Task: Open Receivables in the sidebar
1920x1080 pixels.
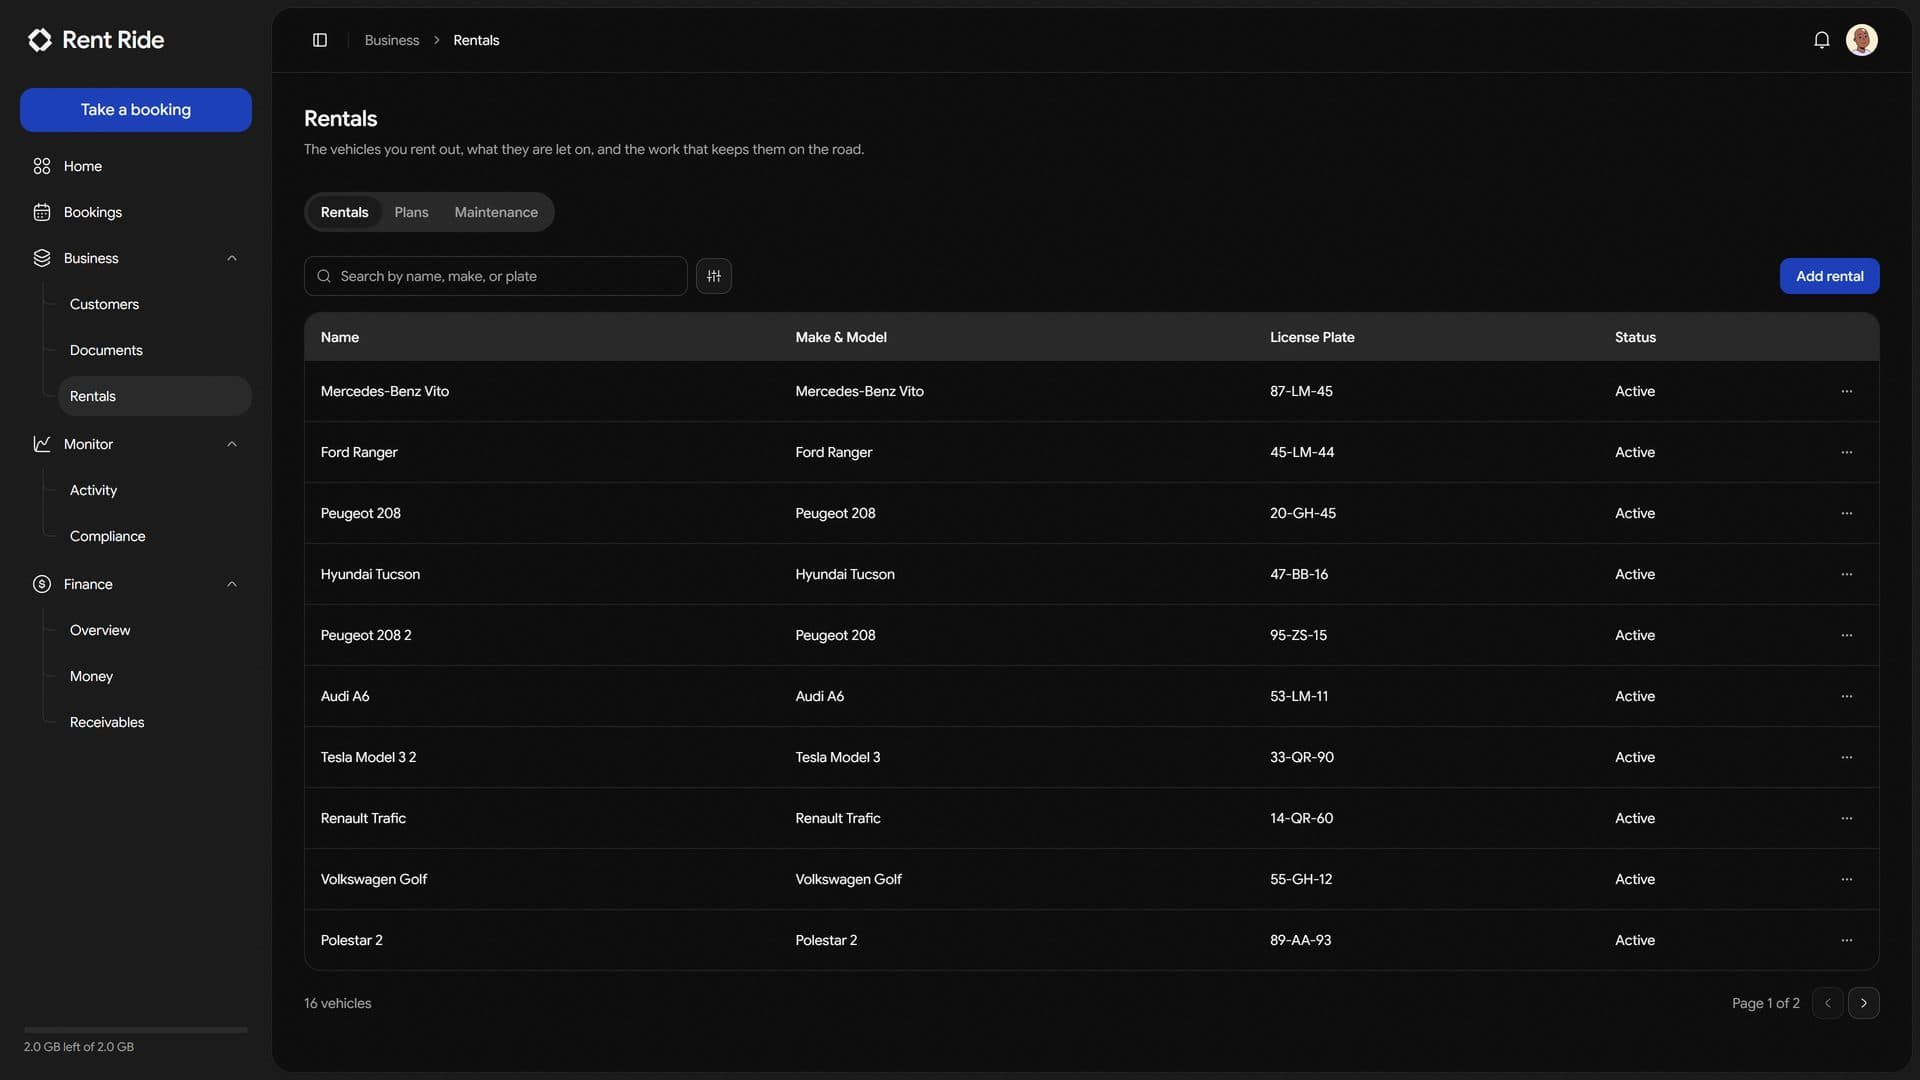Action: pos(155,722)
